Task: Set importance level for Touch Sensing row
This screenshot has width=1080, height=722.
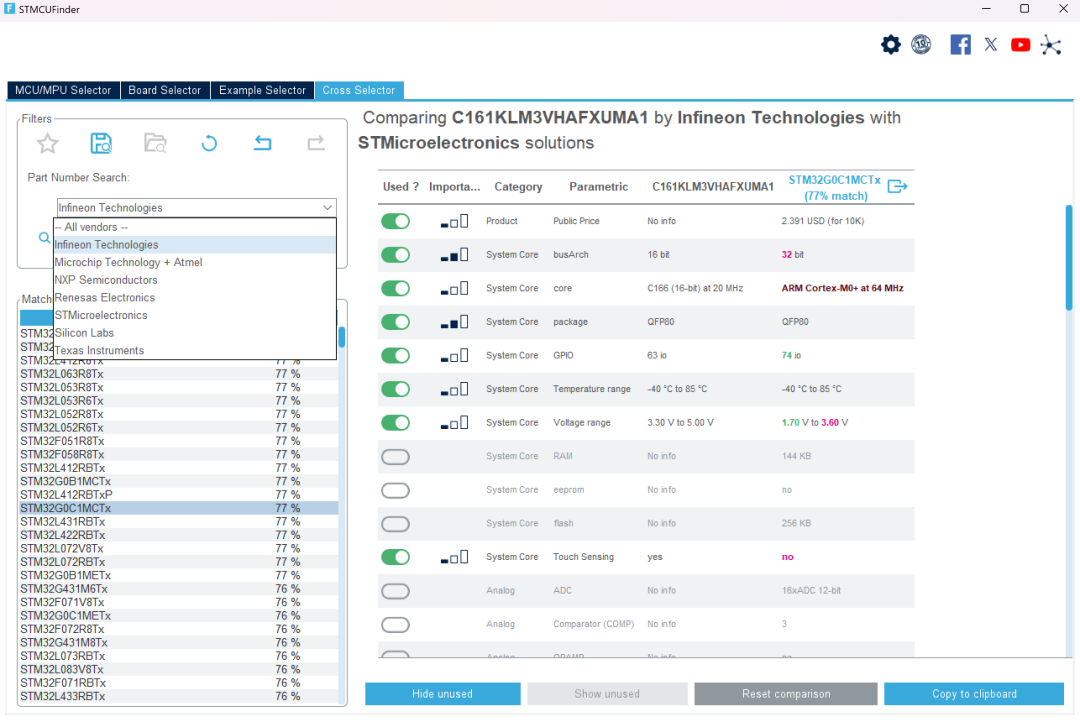Action: [455, 557]
